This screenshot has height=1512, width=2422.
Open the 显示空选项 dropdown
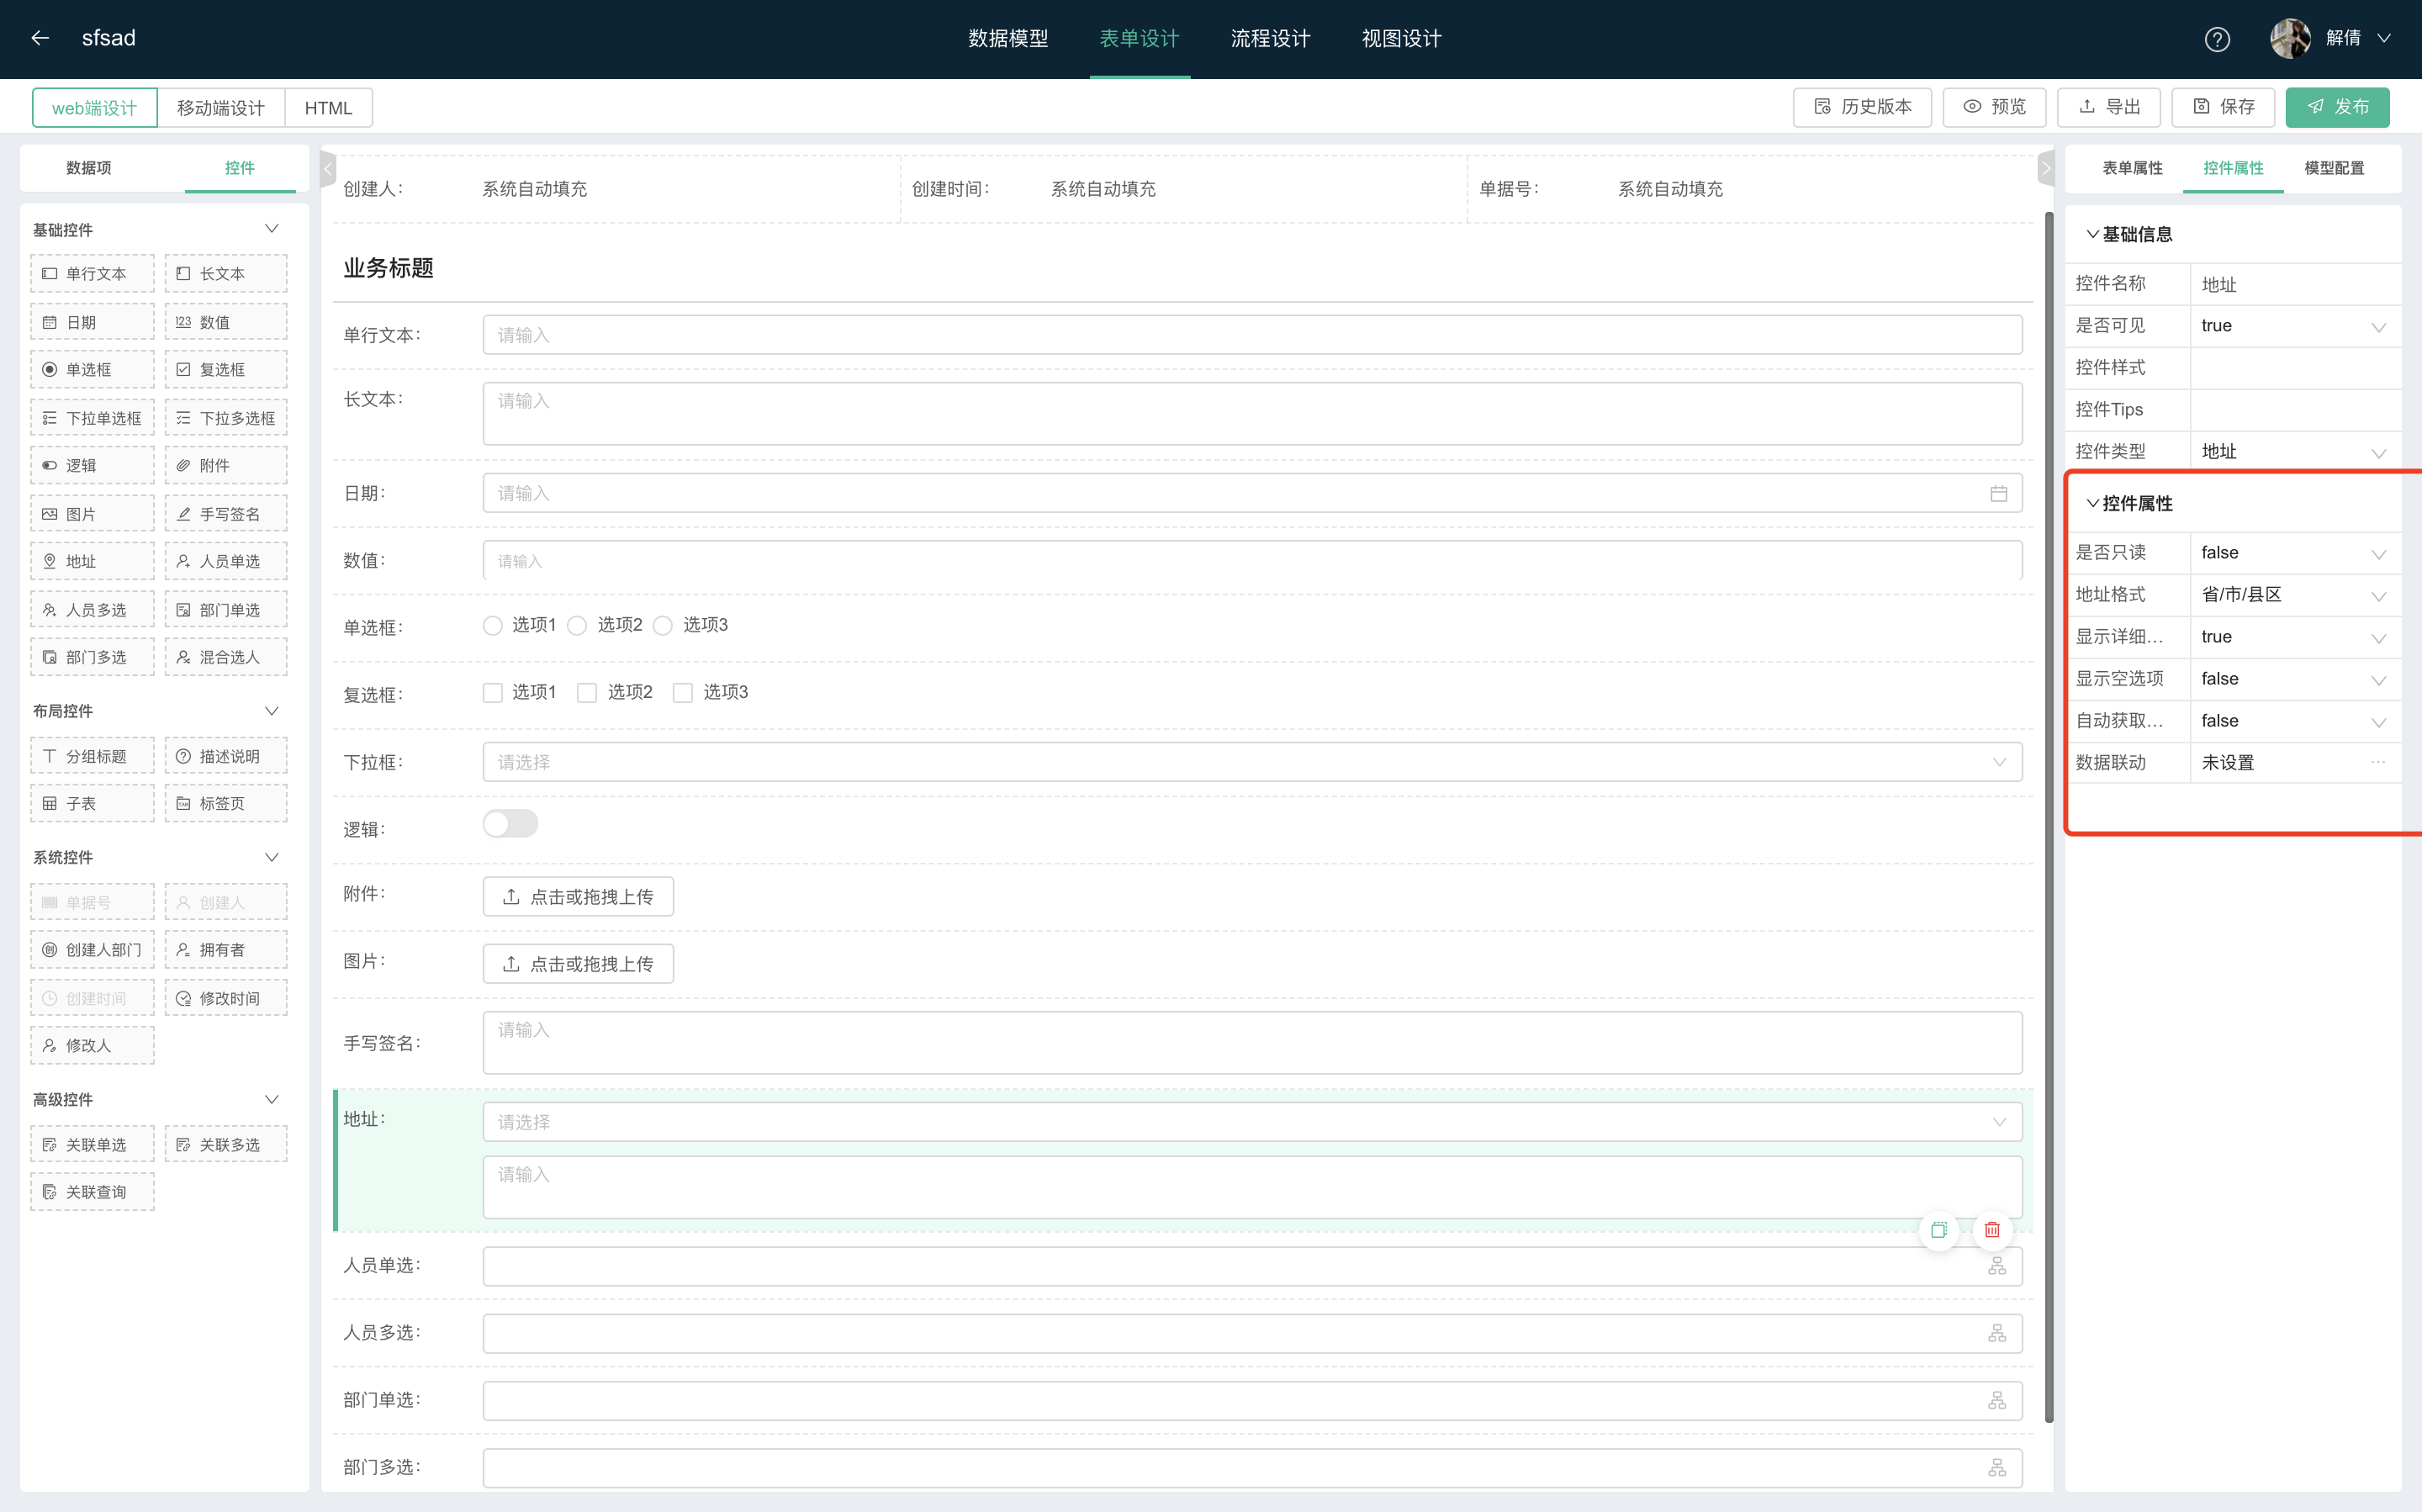click(2294, 679)
